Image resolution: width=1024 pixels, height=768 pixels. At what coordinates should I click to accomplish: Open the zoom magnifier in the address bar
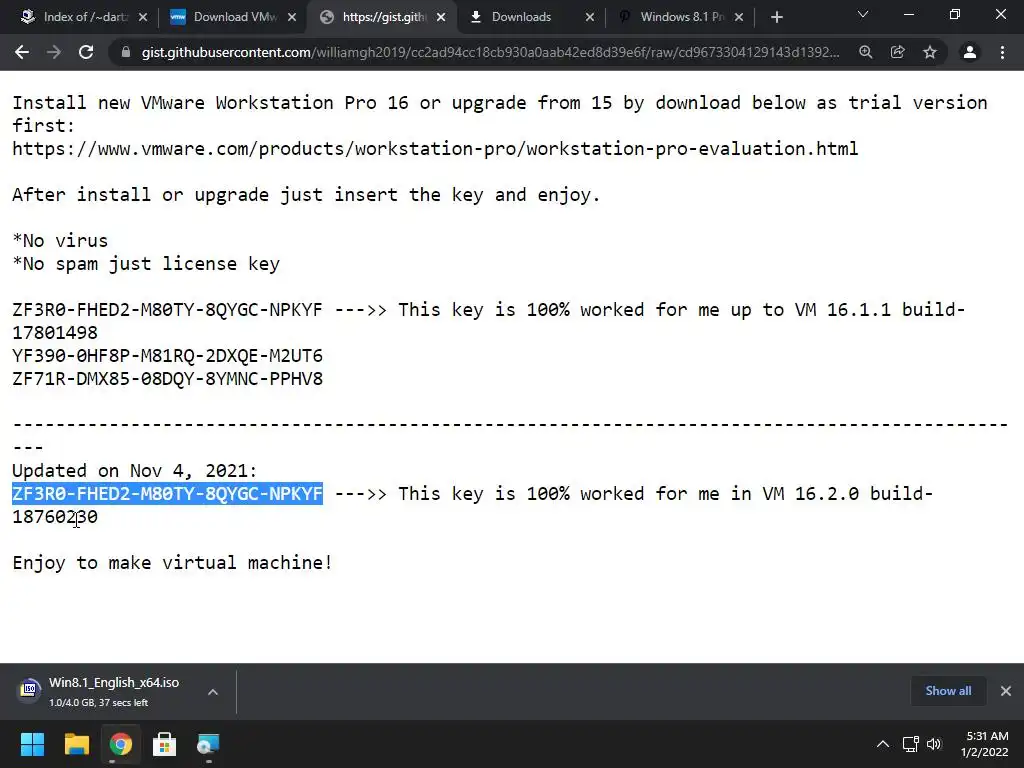tap(865, 52)
